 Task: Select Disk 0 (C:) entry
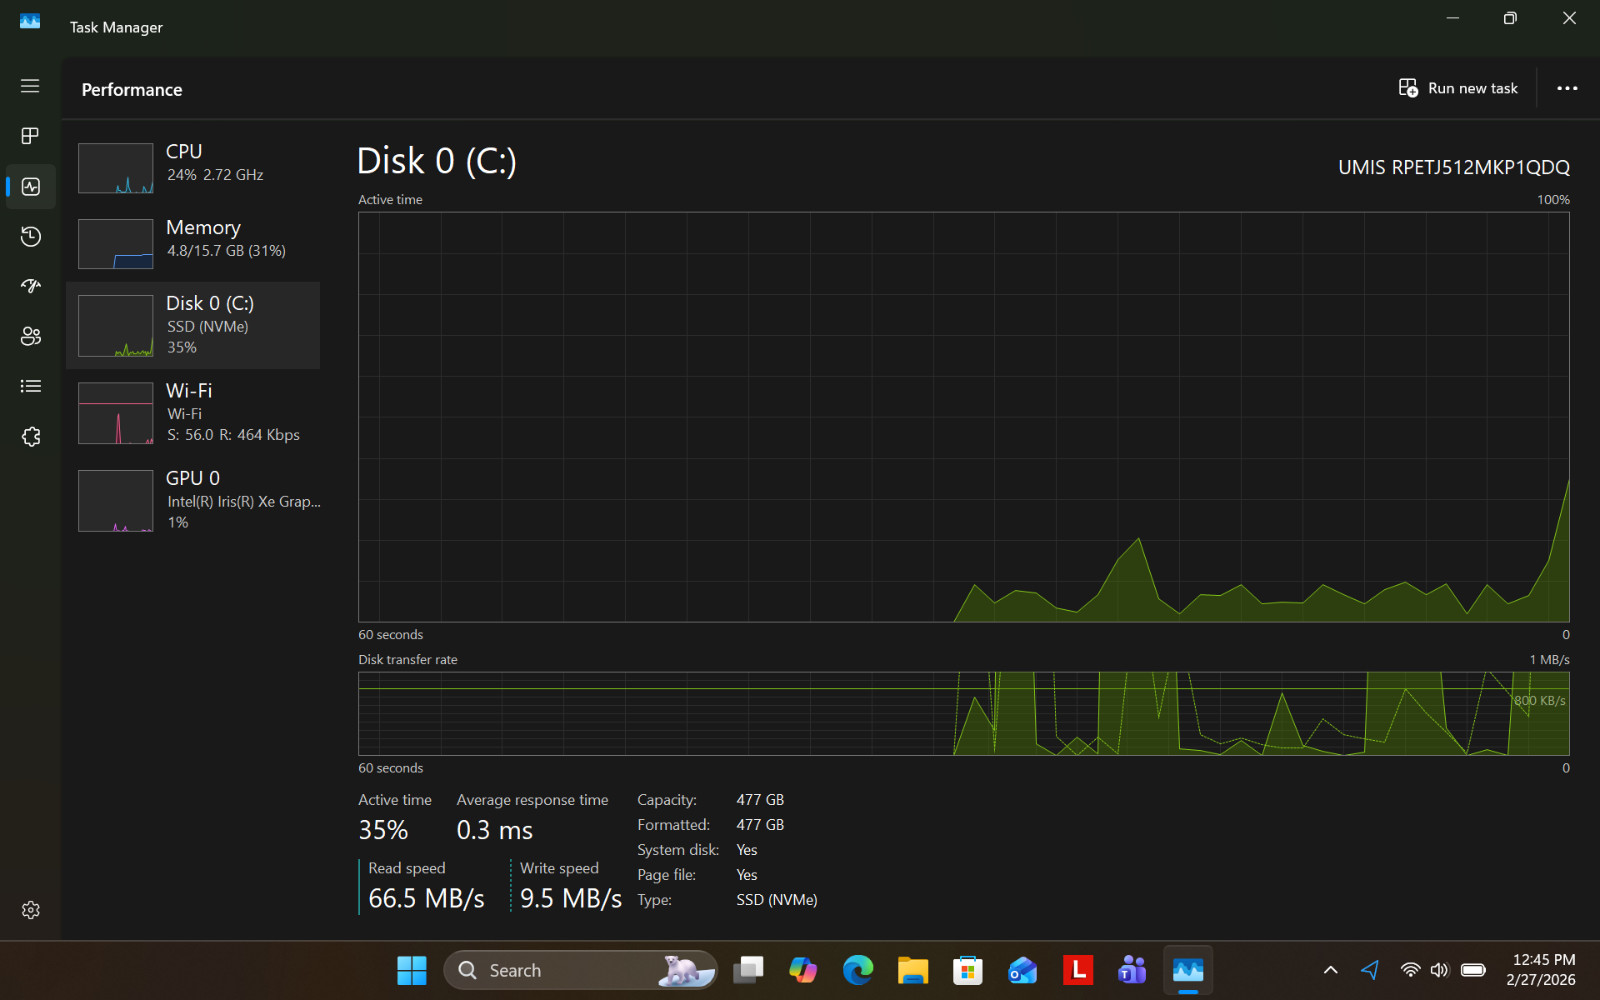pyautogui.click(x=193, y=325)
